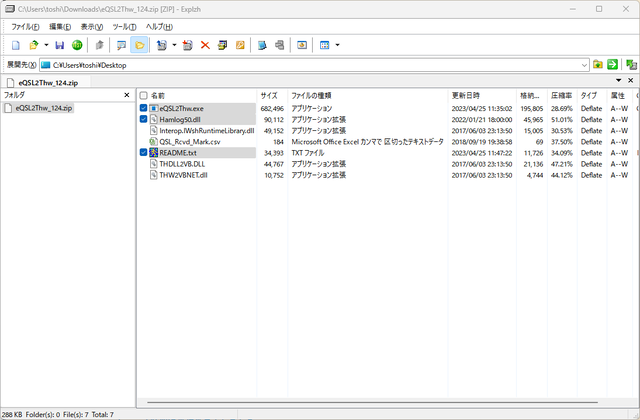This screenshot has width=640, height=420.
Task: Open the 表示(V) menu
Action: click(92, 27)
